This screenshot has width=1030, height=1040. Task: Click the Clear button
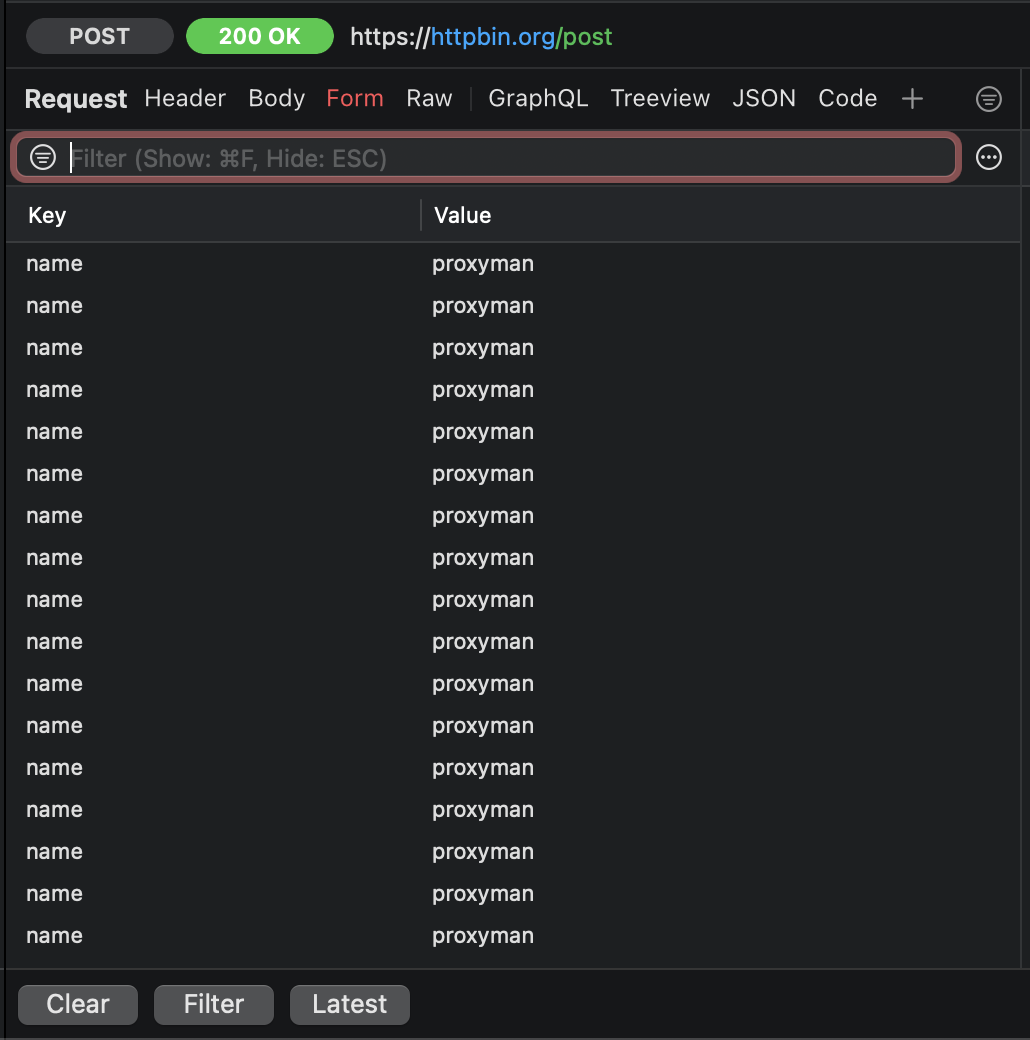point(78,1004)
